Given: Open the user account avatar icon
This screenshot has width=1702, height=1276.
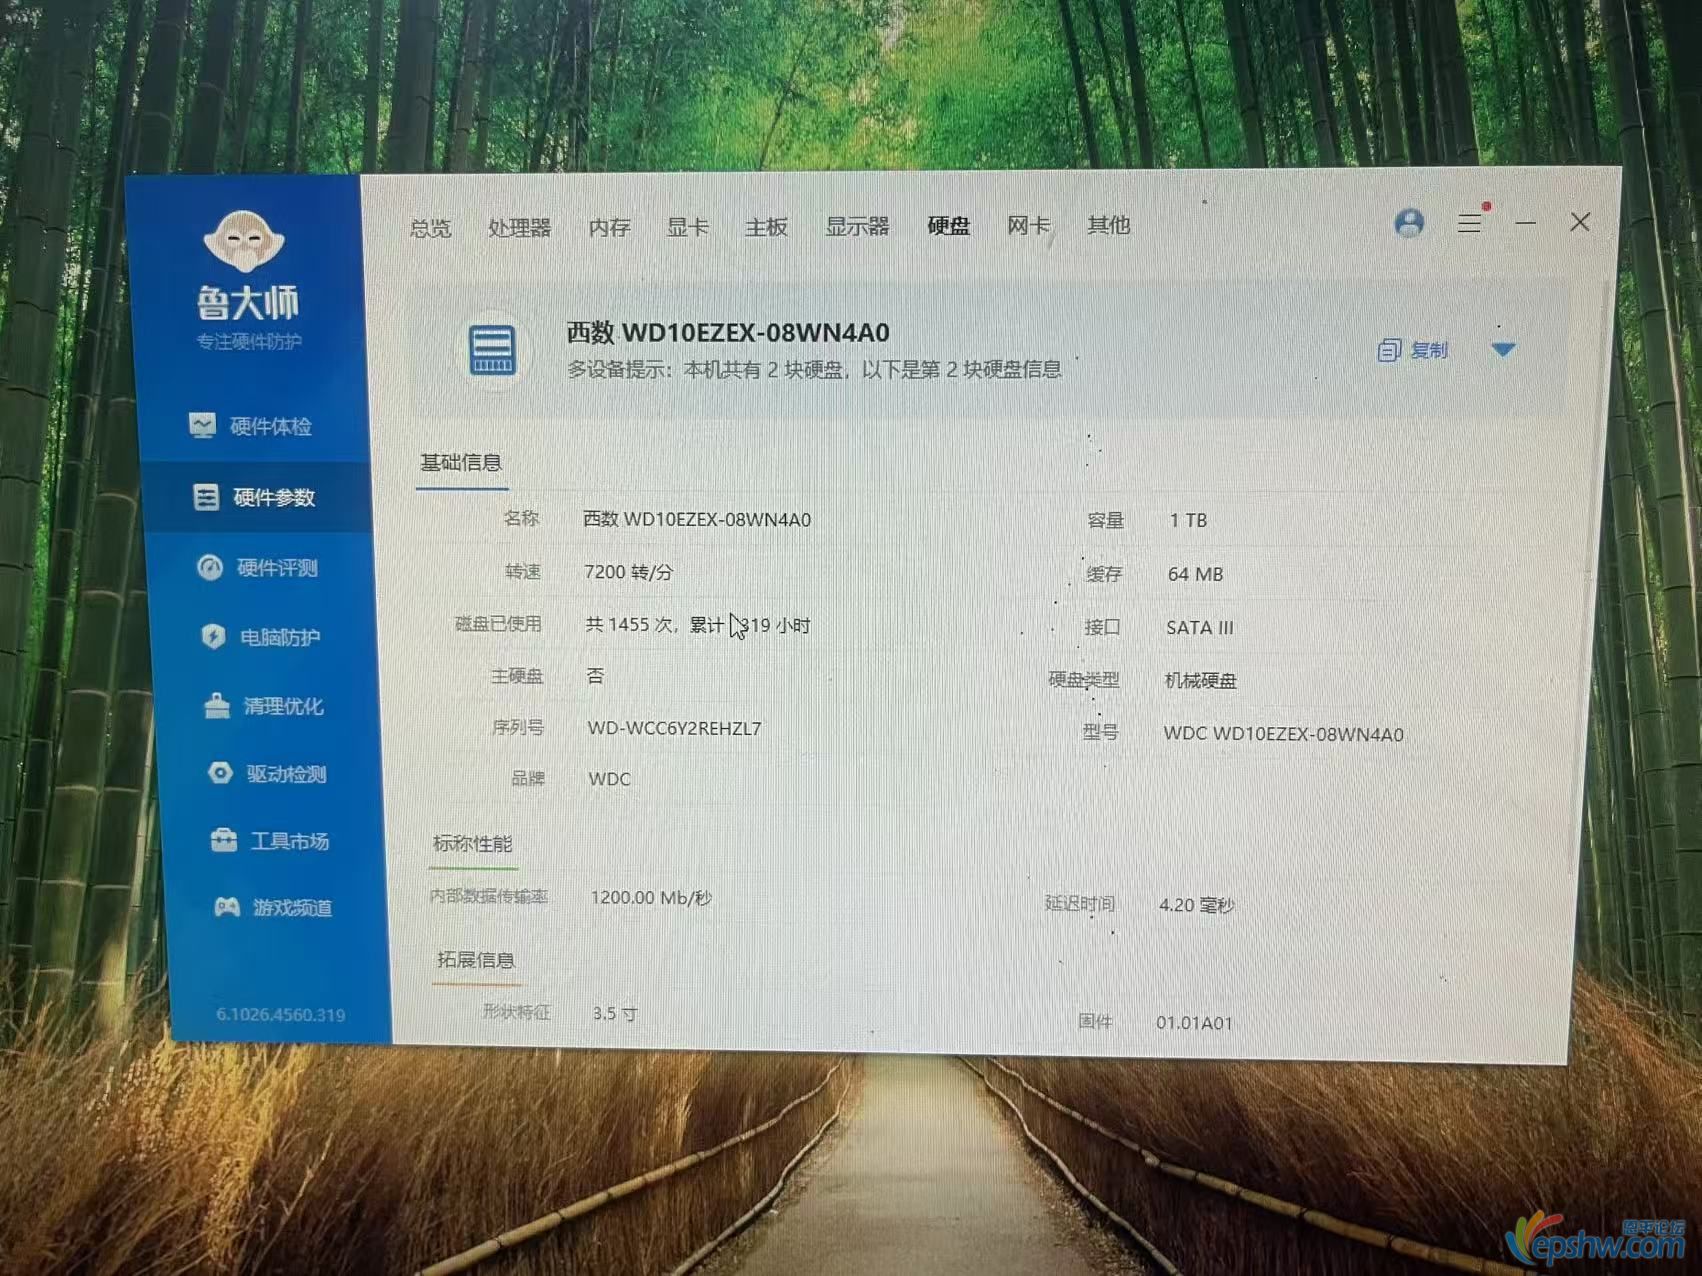Looking at the screenshot, I should click(x=1409, y=223).
